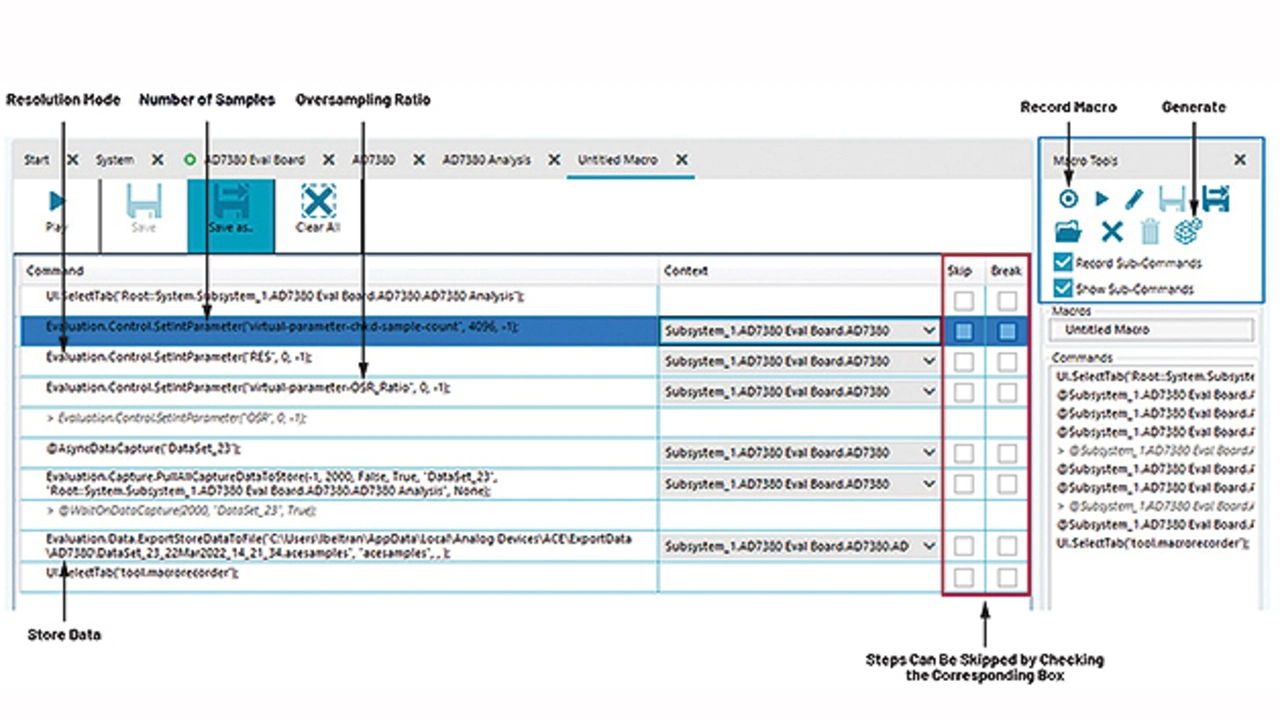Uncheck the Record Sub-Commands checkbox

coord(1064,263)
